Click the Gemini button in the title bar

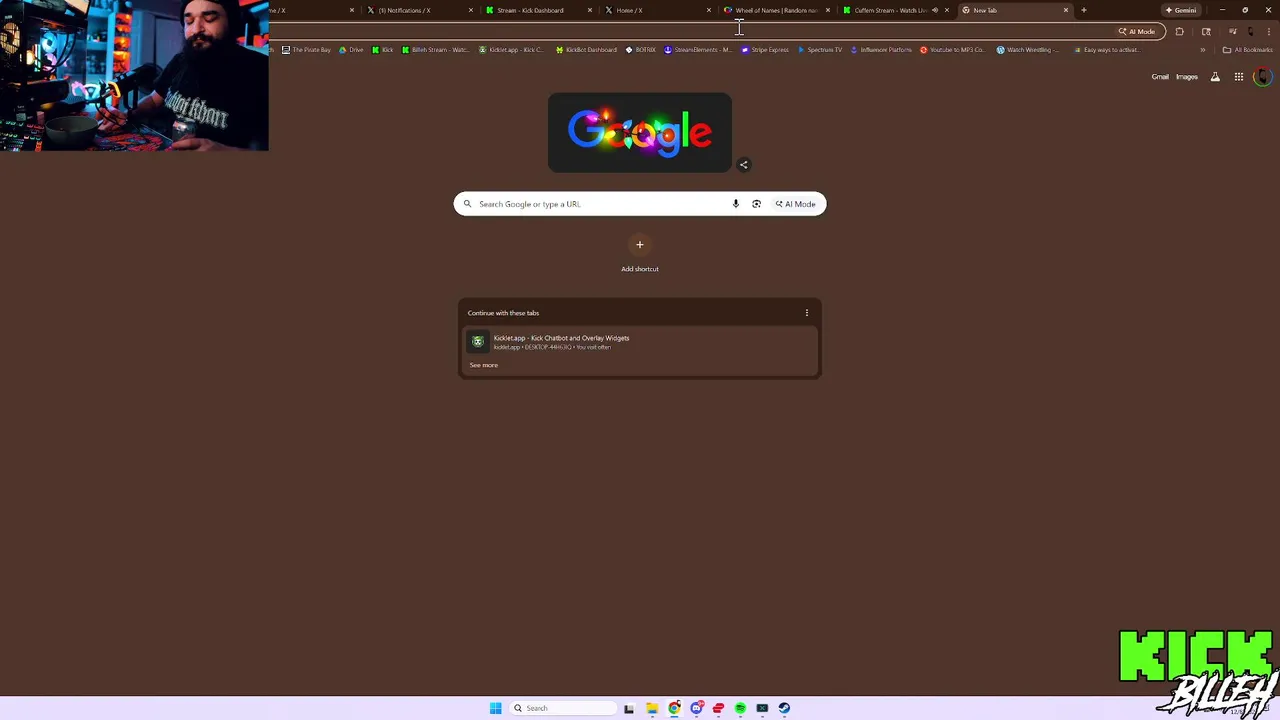pos(1181,10)
